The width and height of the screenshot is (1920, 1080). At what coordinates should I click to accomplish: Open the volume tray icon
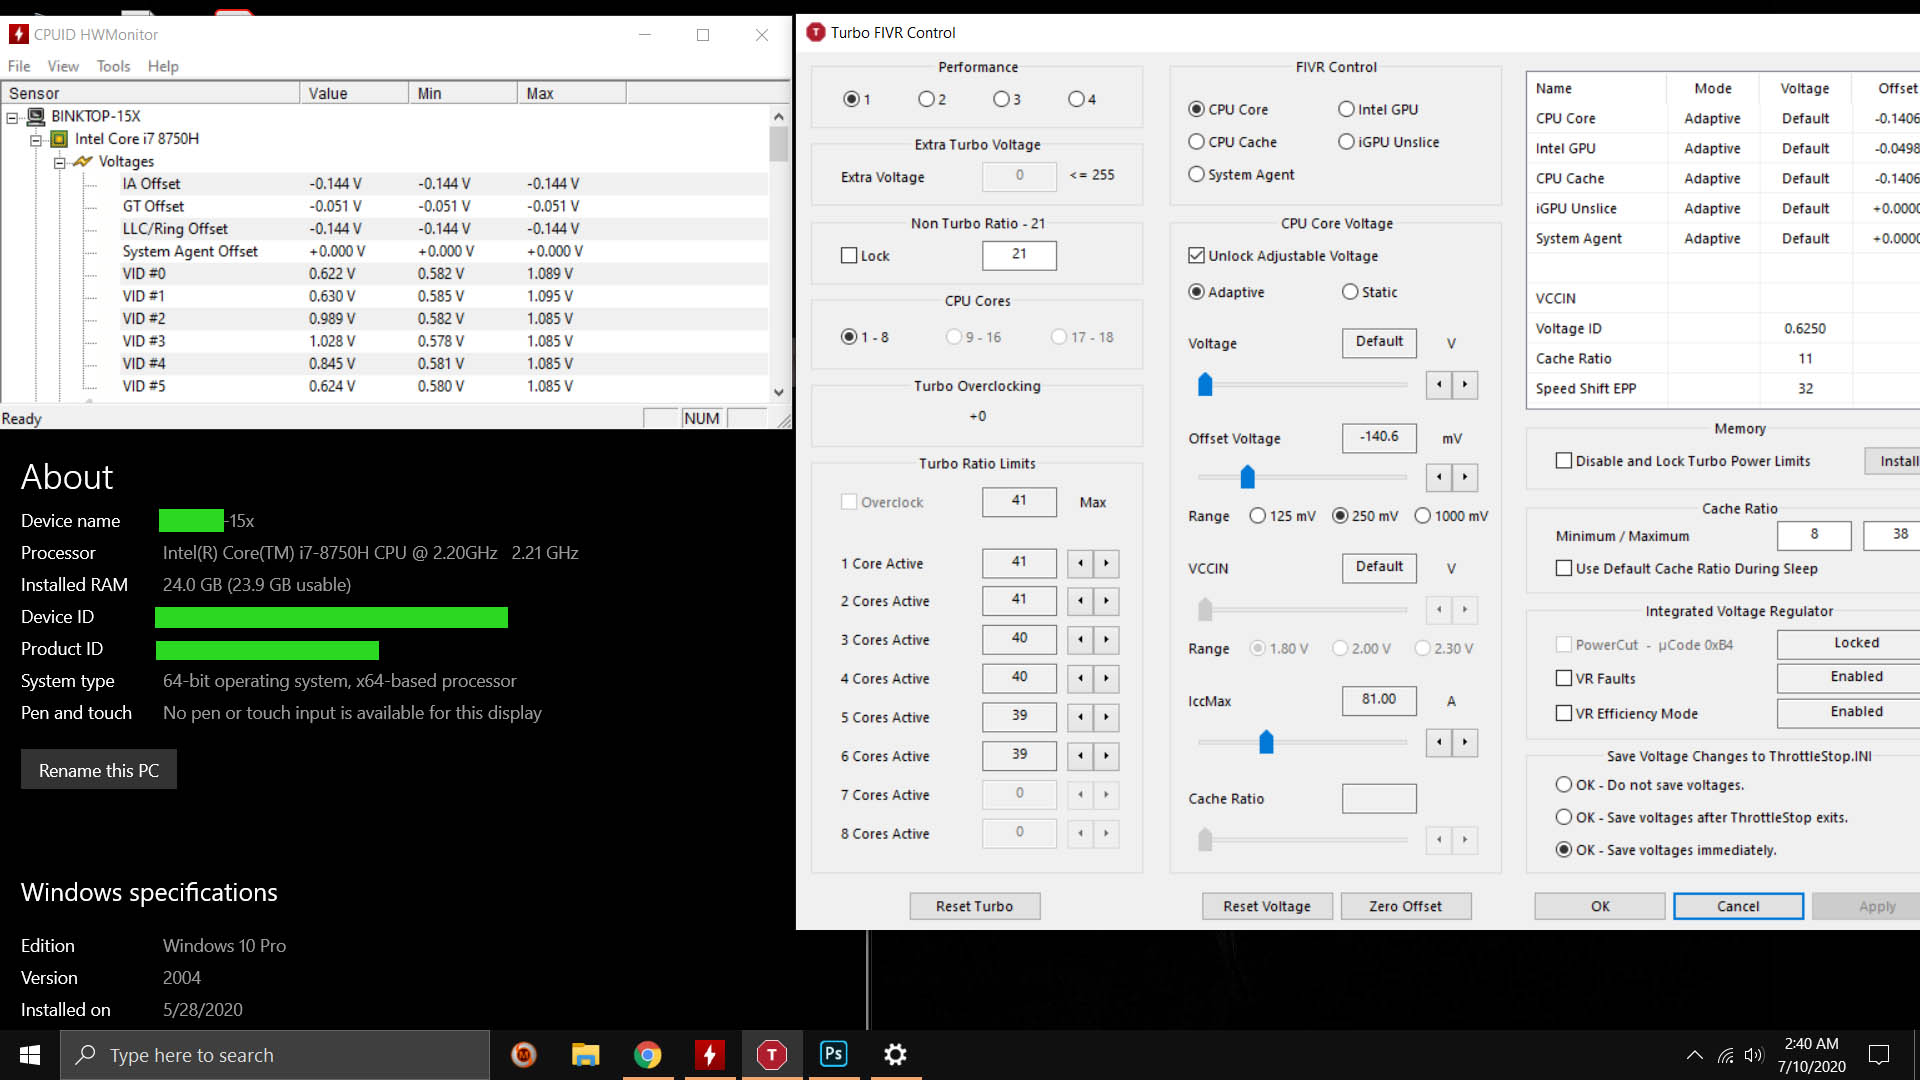[1753, 1055]
